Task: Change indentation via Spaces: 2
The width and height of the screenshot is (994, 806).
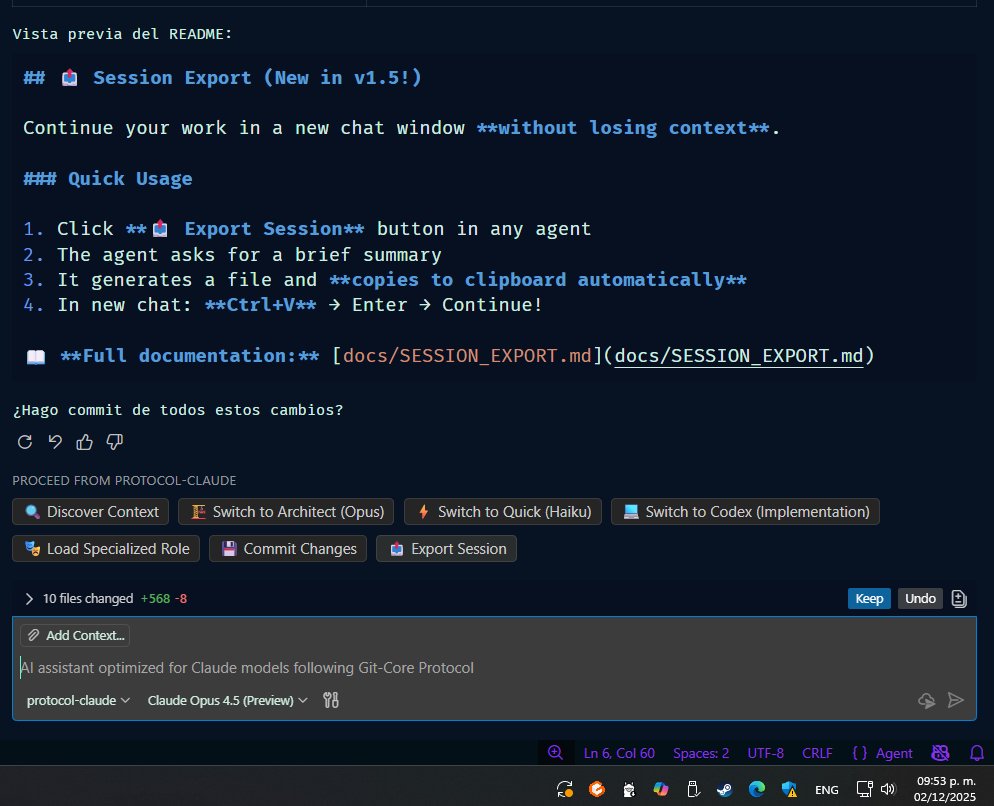Action: (x=701, y=753)
